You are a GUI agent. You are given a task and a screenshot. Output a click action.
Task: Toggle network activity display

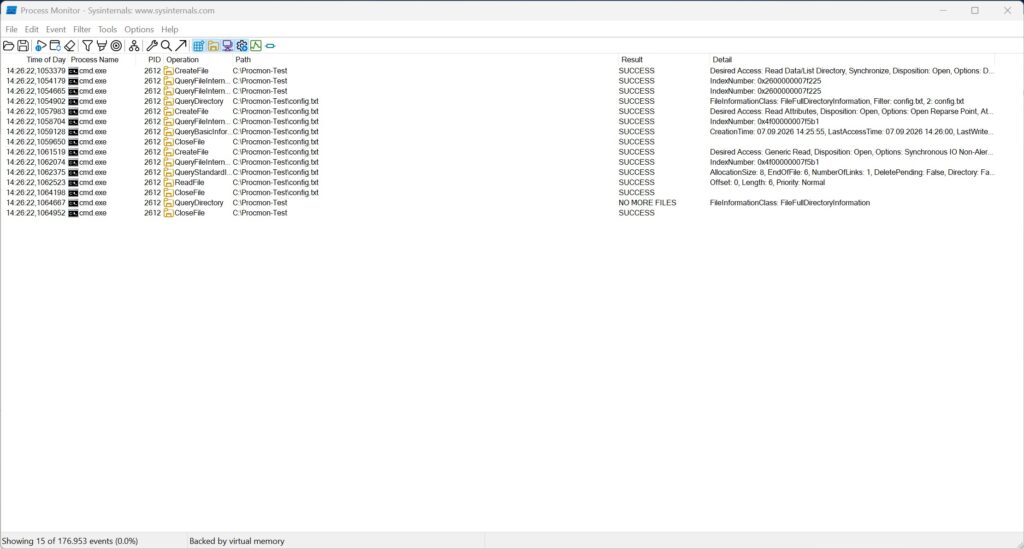click(227, 46)
